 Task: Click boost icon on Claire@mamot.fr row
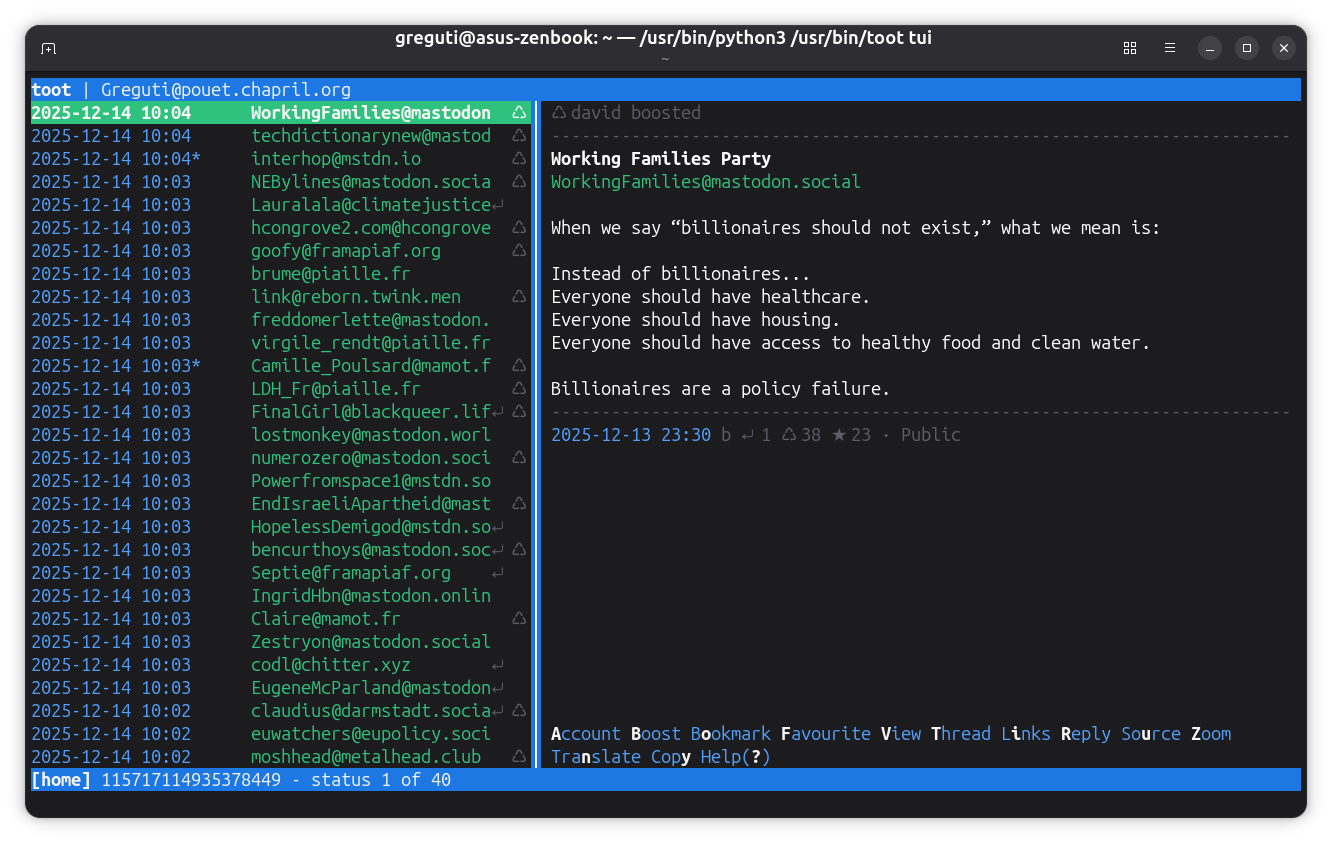[x=518, y=619]
